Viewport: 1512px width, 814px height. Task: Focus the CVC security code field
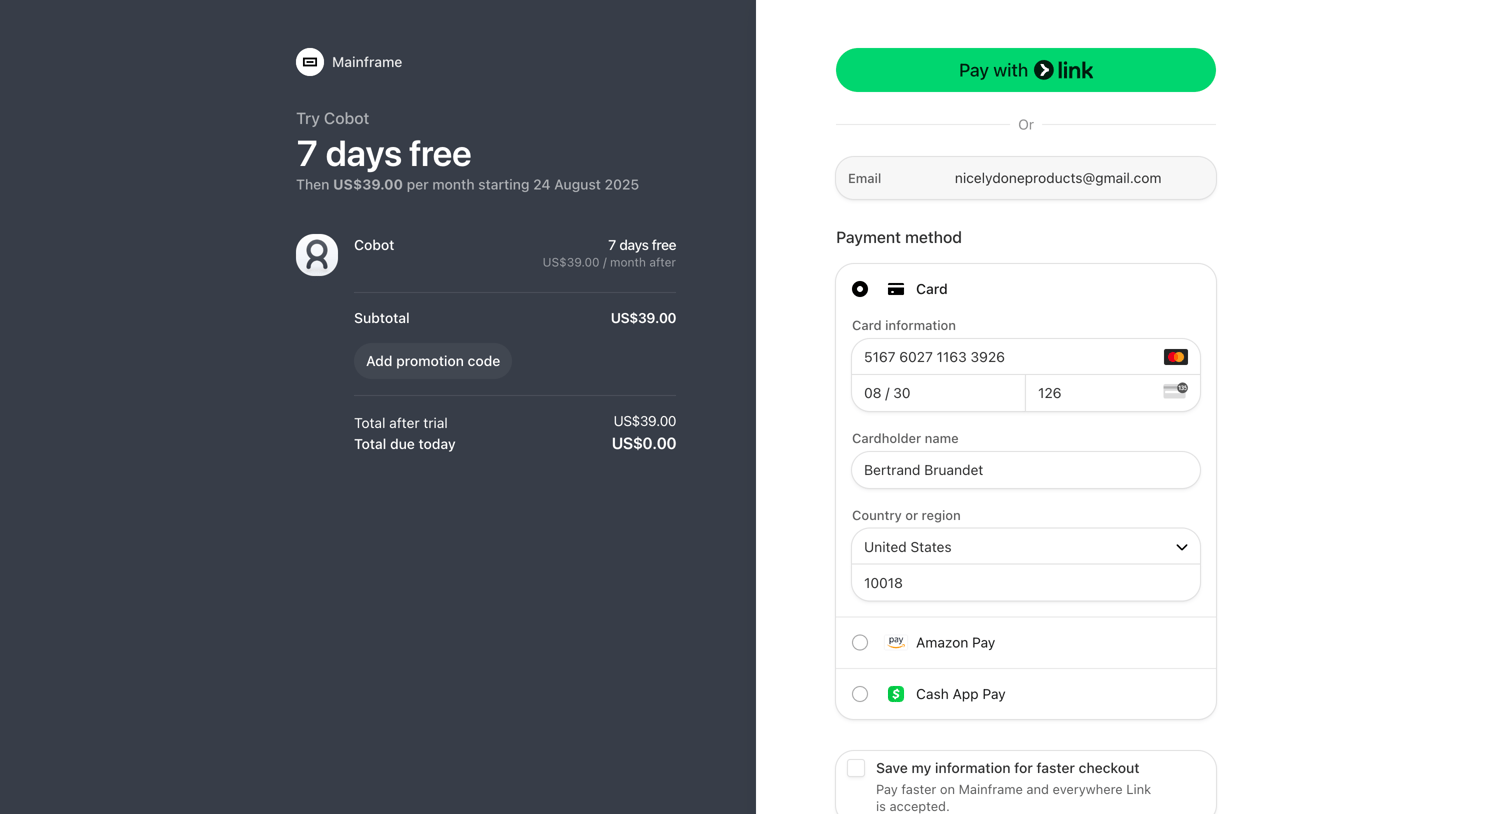(x=1113, y=393)
